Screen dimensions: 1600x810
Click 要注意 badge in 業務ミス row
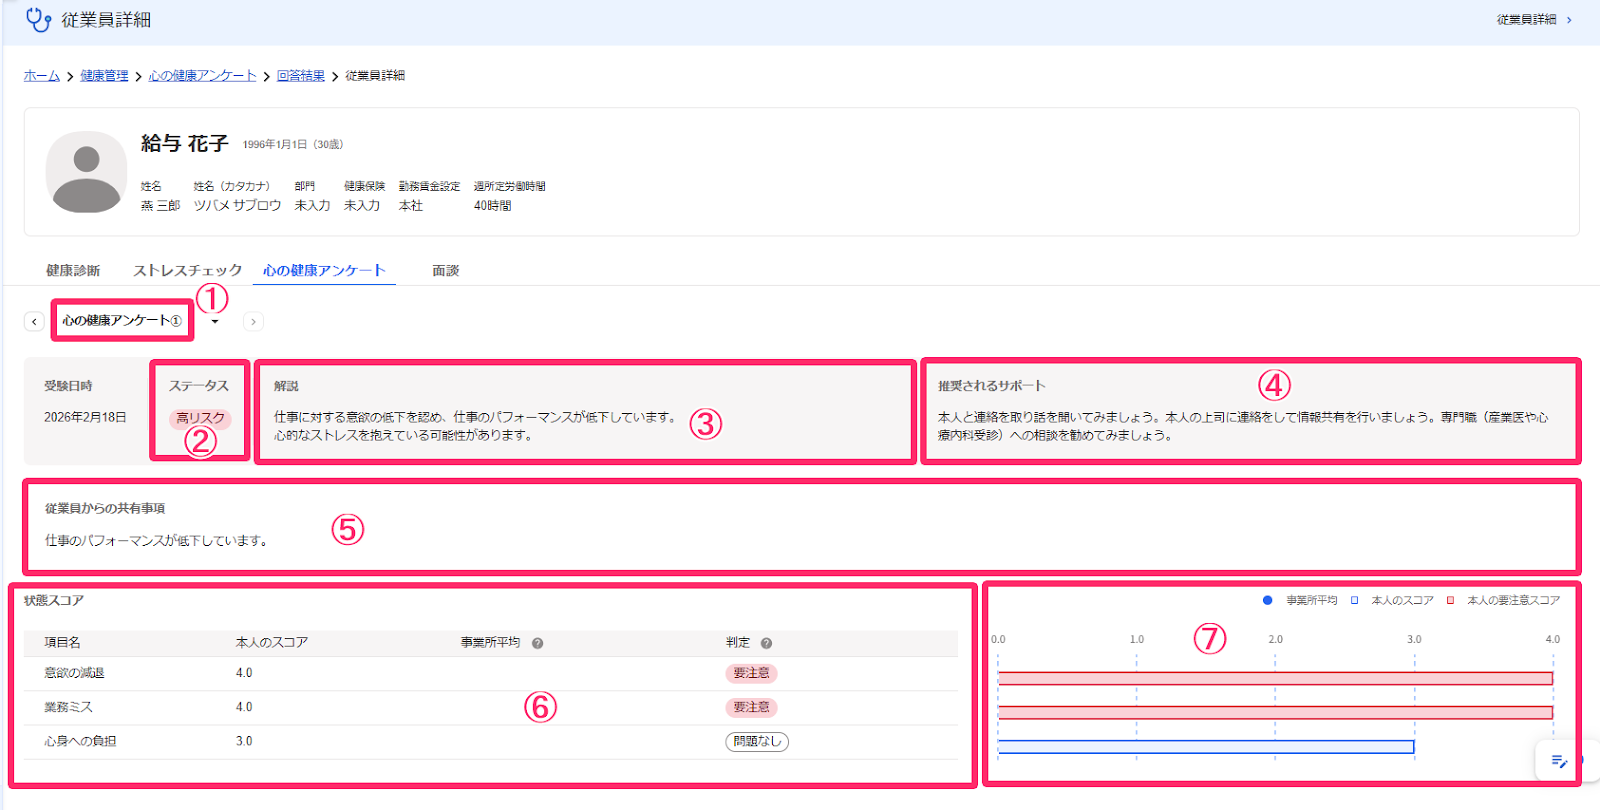751,707
